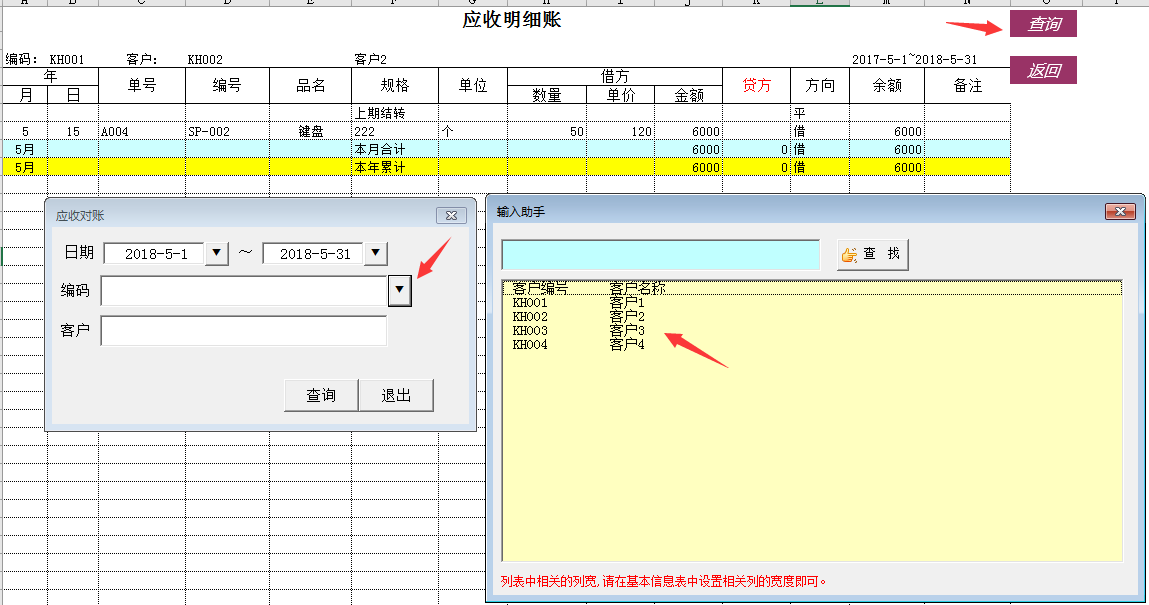The height and width of the screenshot is (605, 1149).
Task: Click the 单号 column header
Action: coord(141,86)
